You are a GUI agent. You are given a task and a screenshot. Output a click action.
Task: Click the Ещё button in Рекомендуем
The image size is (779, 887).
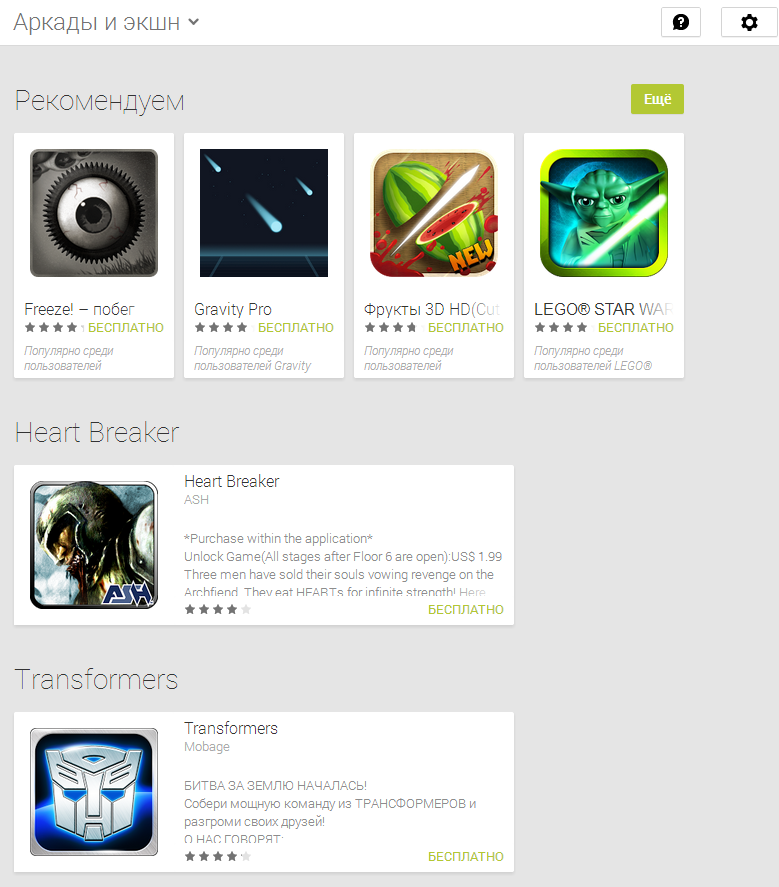coord(657,99)
